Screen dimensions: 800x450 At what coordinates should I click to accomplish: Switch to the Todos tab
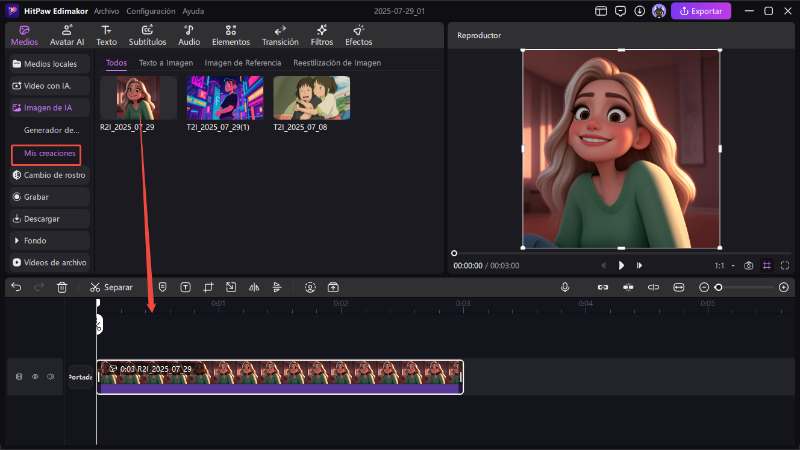(x=116, y=63)
